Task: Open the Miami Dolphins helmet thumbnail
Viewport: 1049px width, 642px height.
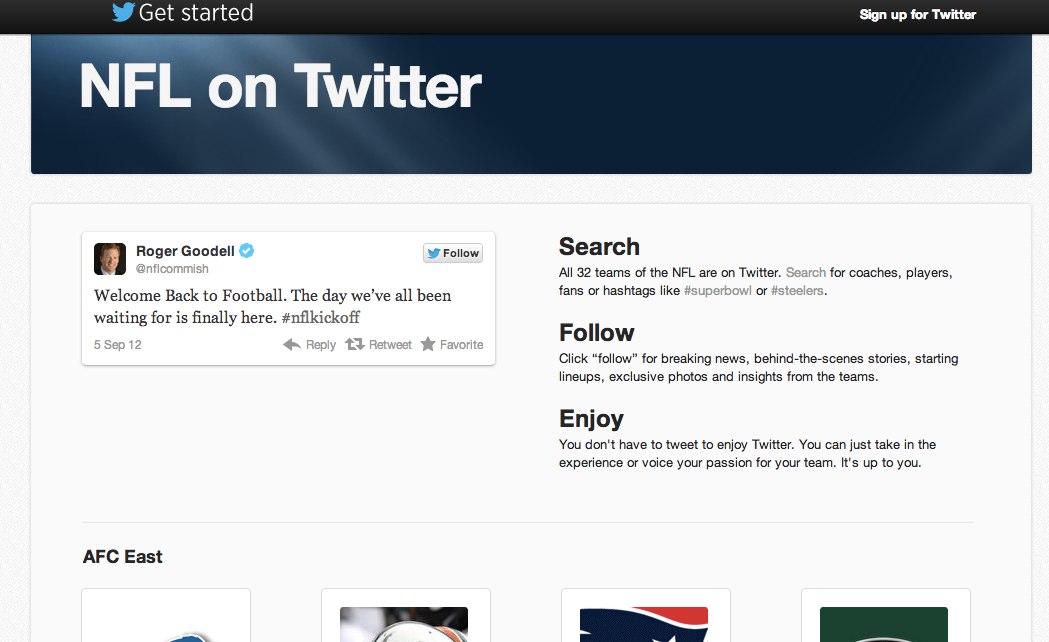Action: pos(404,625)
